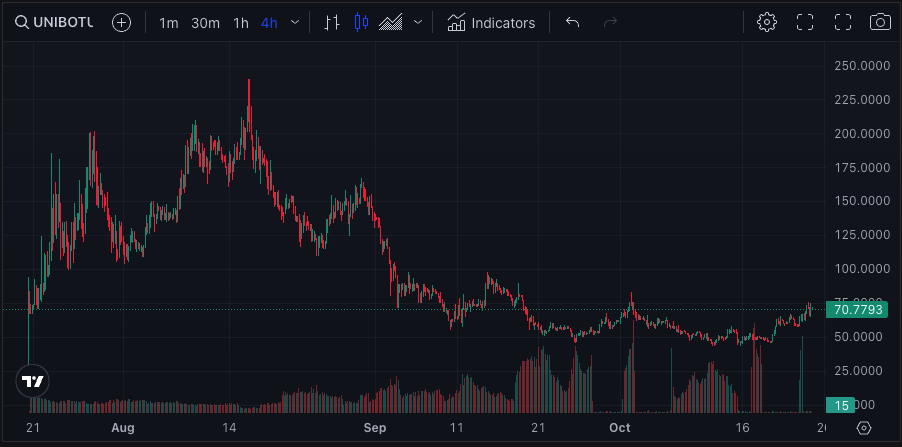Click the Oct label on time axis

click(x=620, y=428)
